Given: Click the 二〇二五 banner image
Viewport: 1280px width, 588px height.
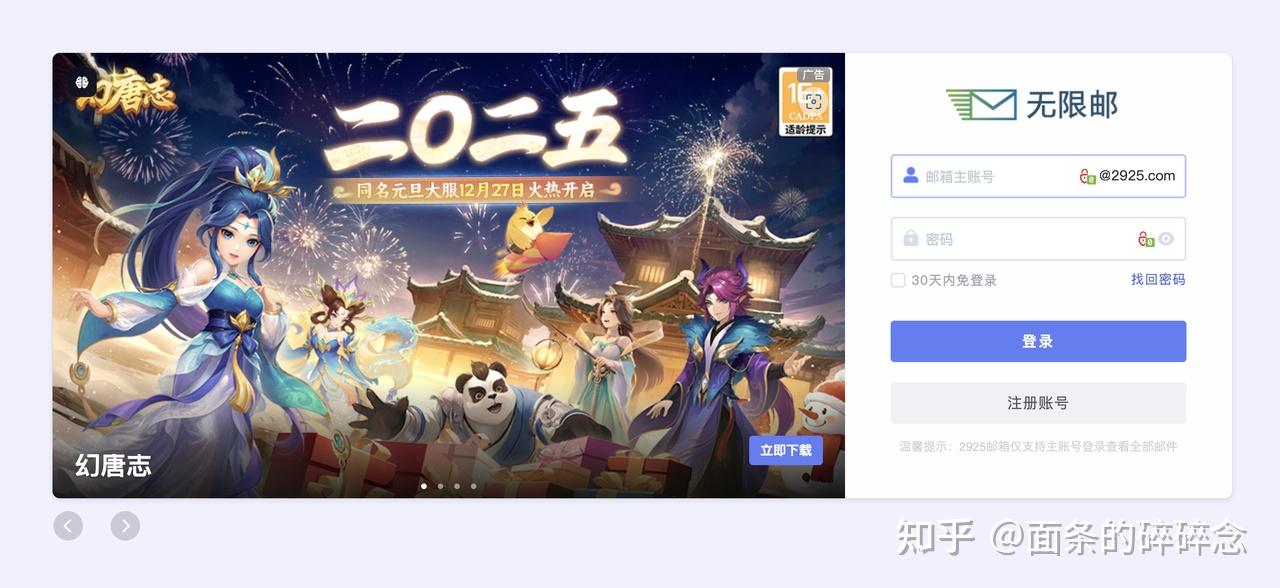Looking at the screenshot, I should (x=448, y=275).
